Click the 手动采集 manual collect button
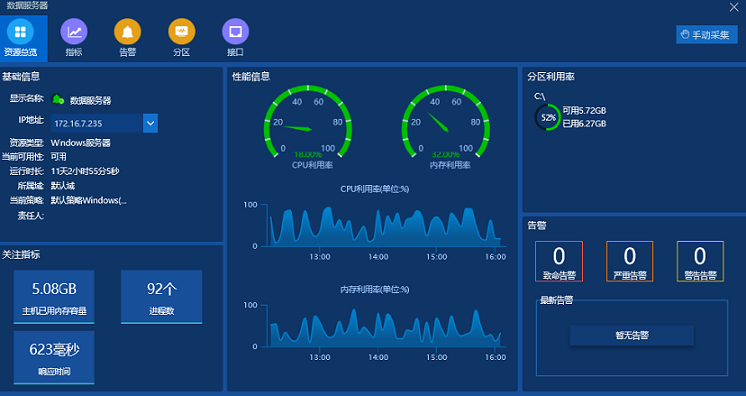The height and width of the screenshot is (396, 746). [x=707, y=35]
